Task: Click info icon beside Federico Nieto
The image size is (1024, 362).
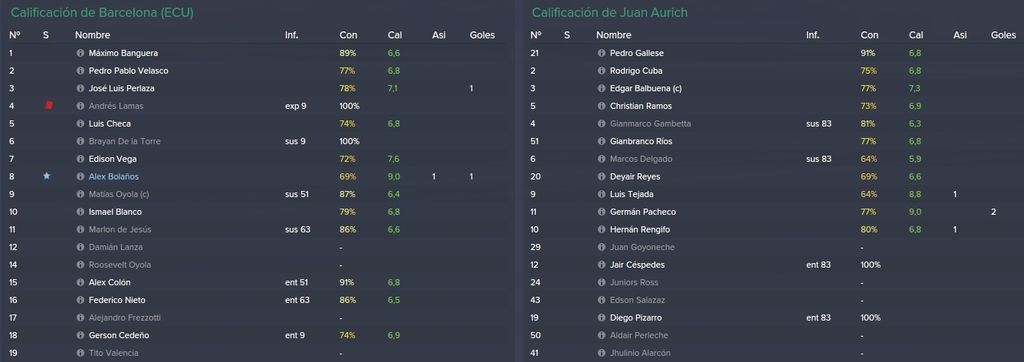Action: 80,300
